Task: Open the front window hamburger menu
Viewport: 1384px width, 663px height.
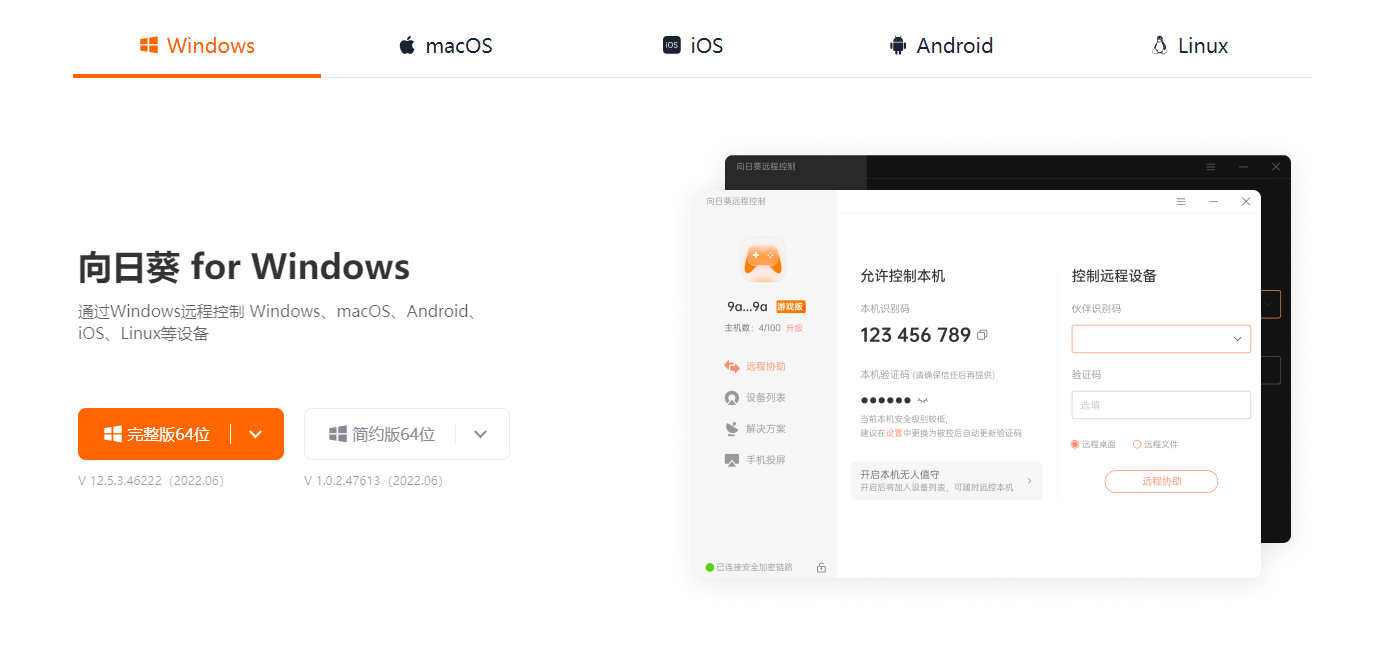Action: click(x=1181, y=201)
